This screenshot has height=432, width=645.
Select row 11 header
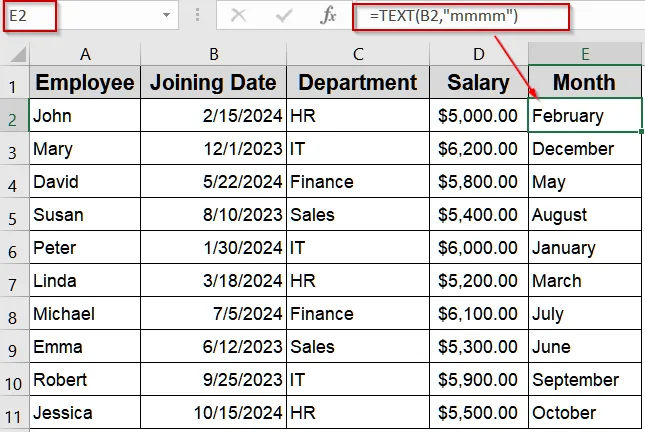[14, 413]
